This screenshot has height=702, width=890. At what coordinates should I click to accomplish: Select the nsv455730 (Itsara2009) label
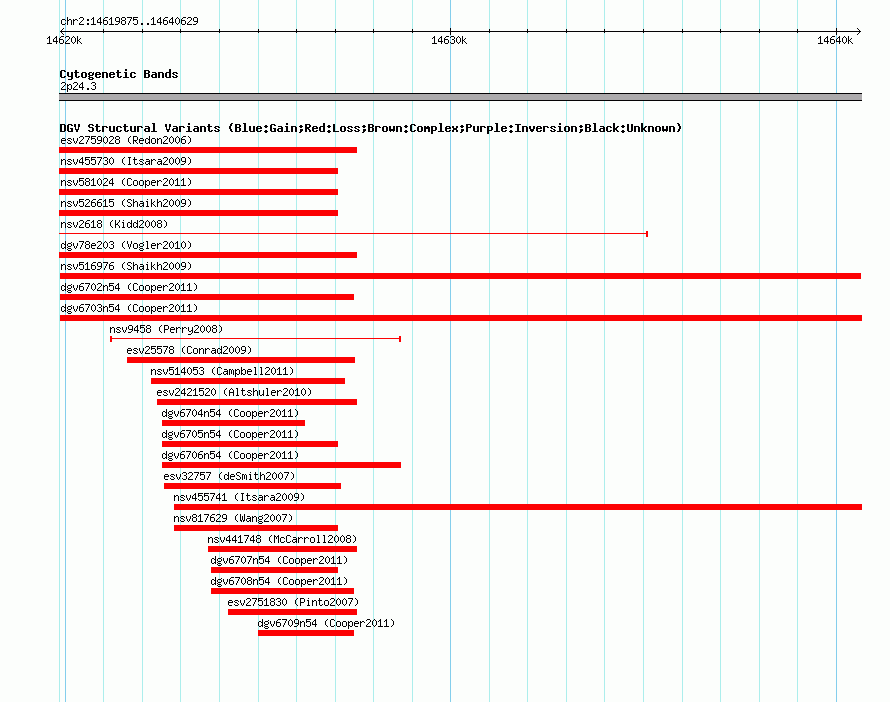[x=126, y=161]
